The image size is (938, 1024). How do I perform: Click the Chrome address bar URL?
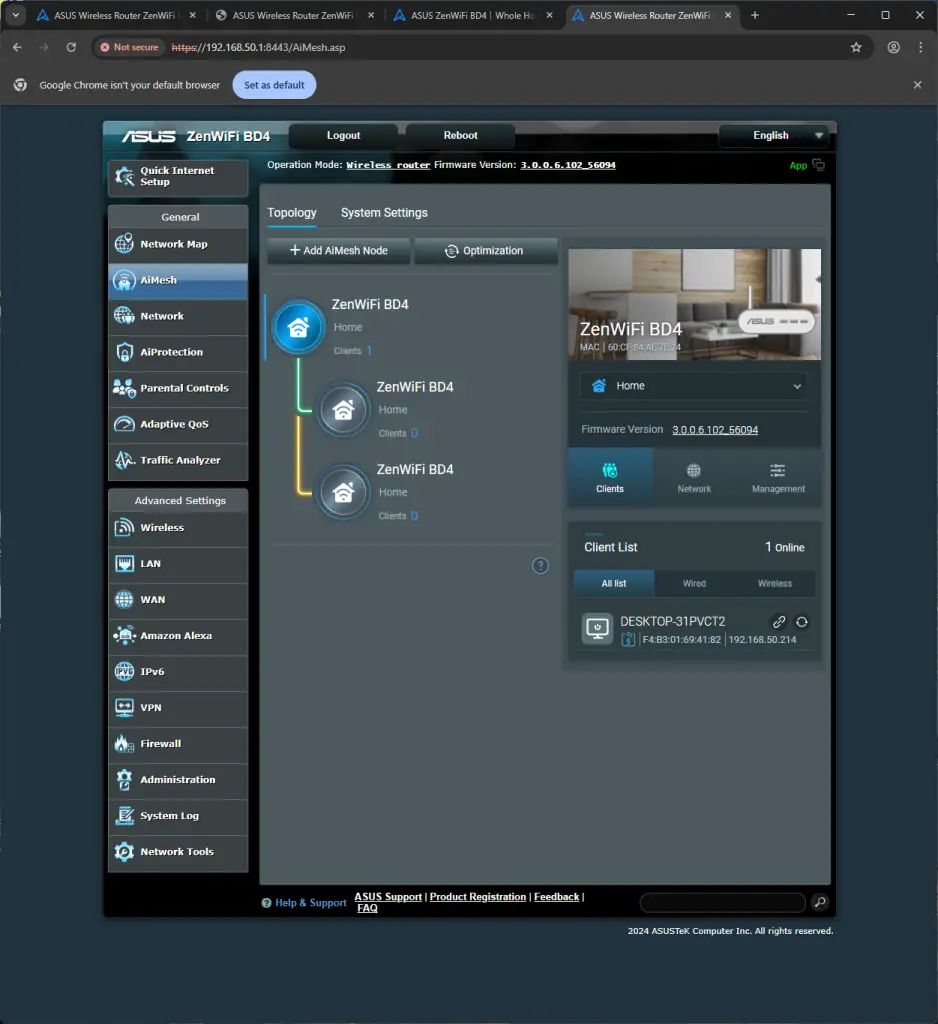[259, 47]
